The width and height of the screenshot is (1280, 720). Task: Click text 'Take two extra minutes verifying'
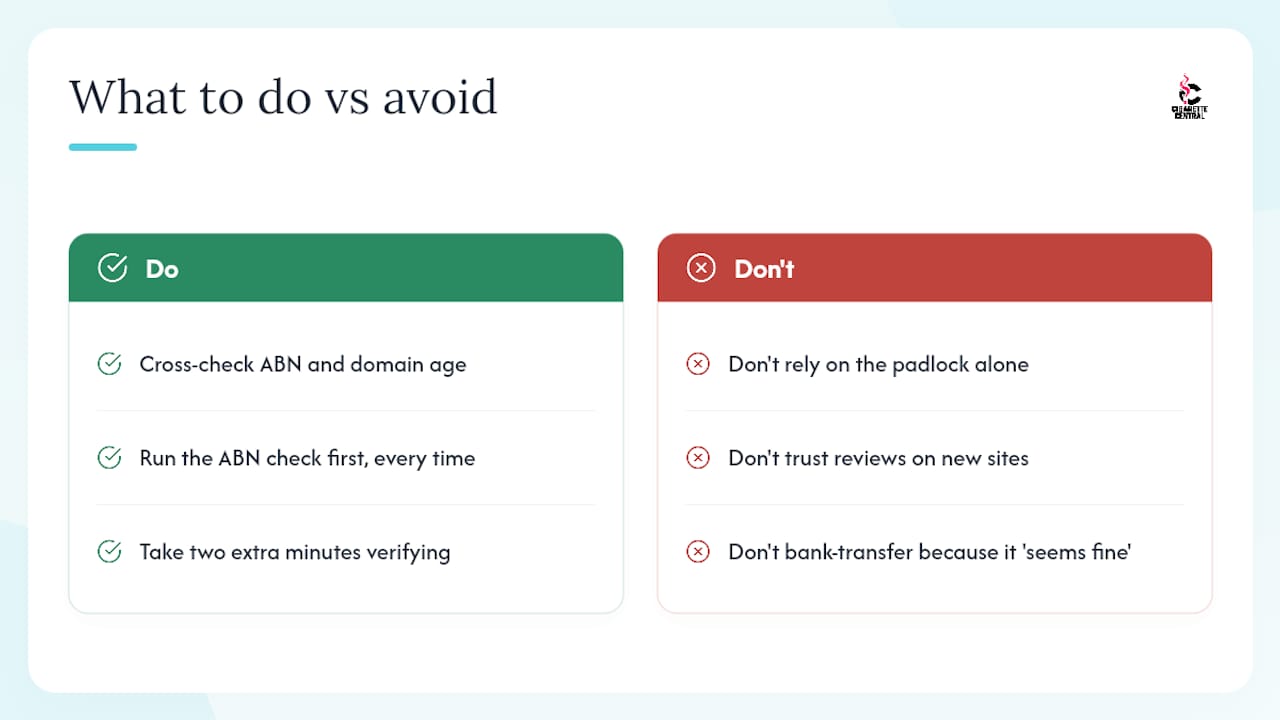point(295,552)
